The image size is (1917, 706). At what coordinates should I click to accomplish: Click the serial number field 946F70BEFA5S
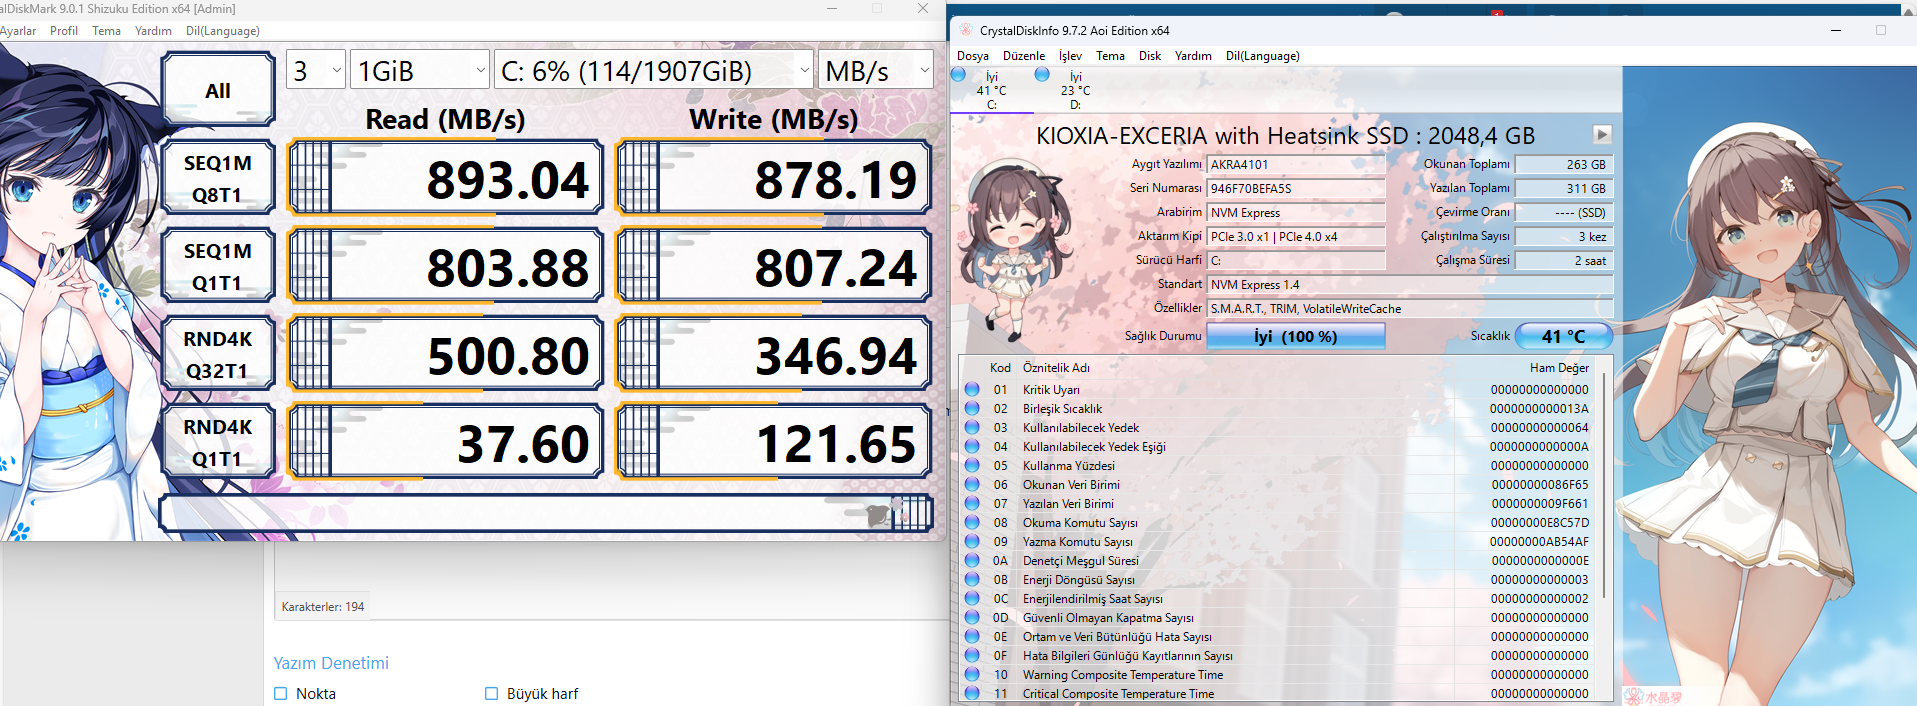[1296, 188]
